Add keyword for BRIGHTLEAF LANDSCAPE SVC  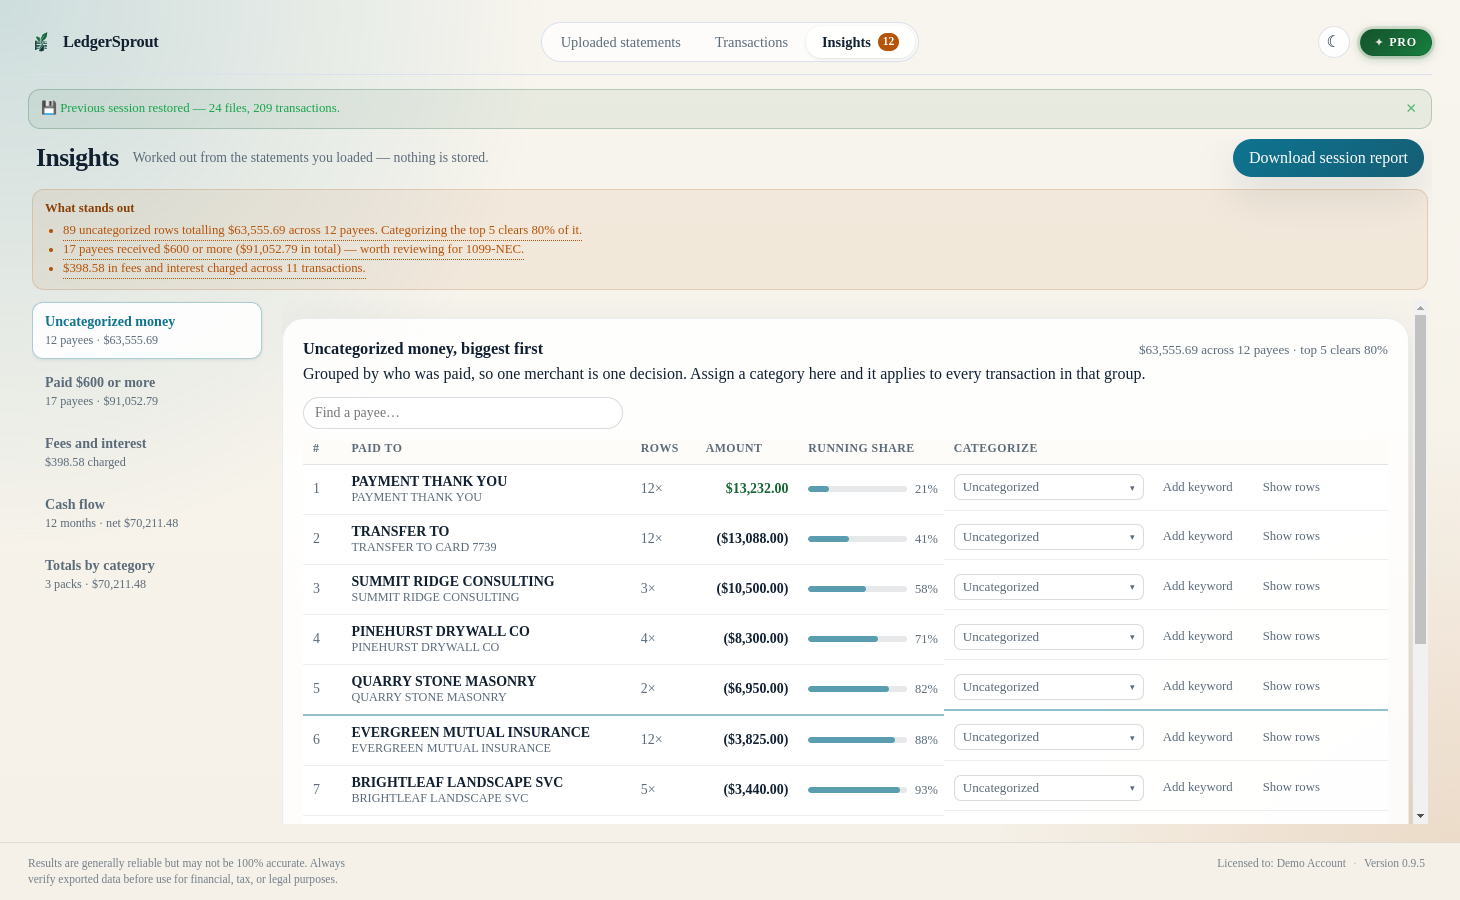(x=1197, y=787)
